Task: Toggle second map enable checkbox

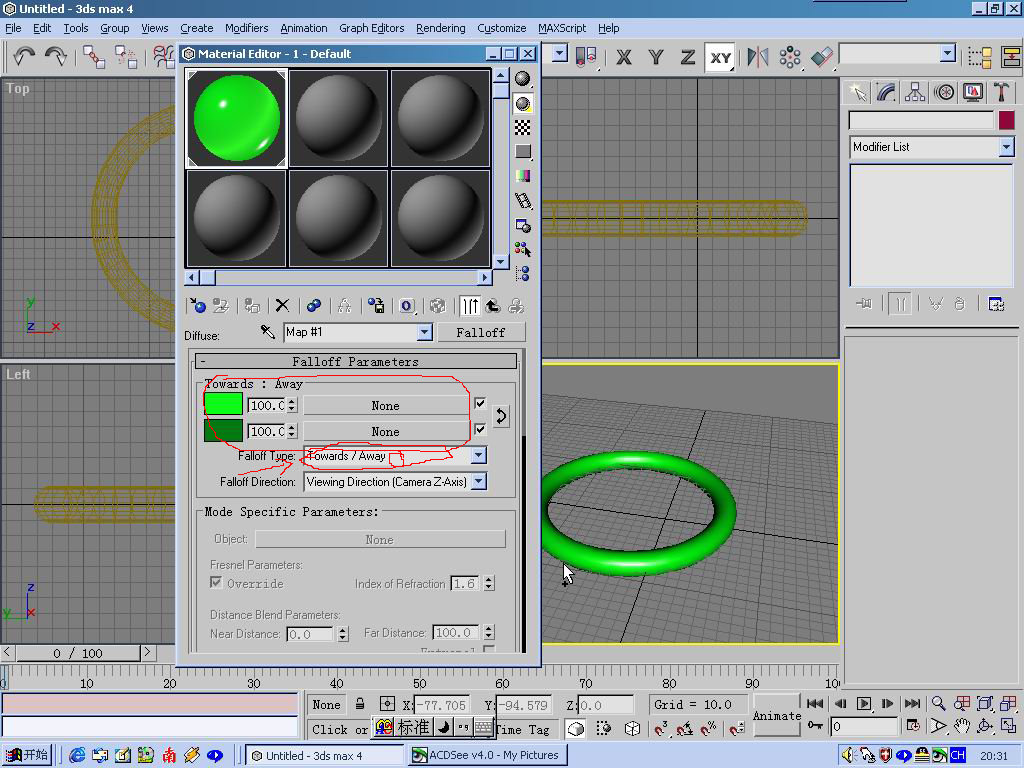Action: (480, 429)
